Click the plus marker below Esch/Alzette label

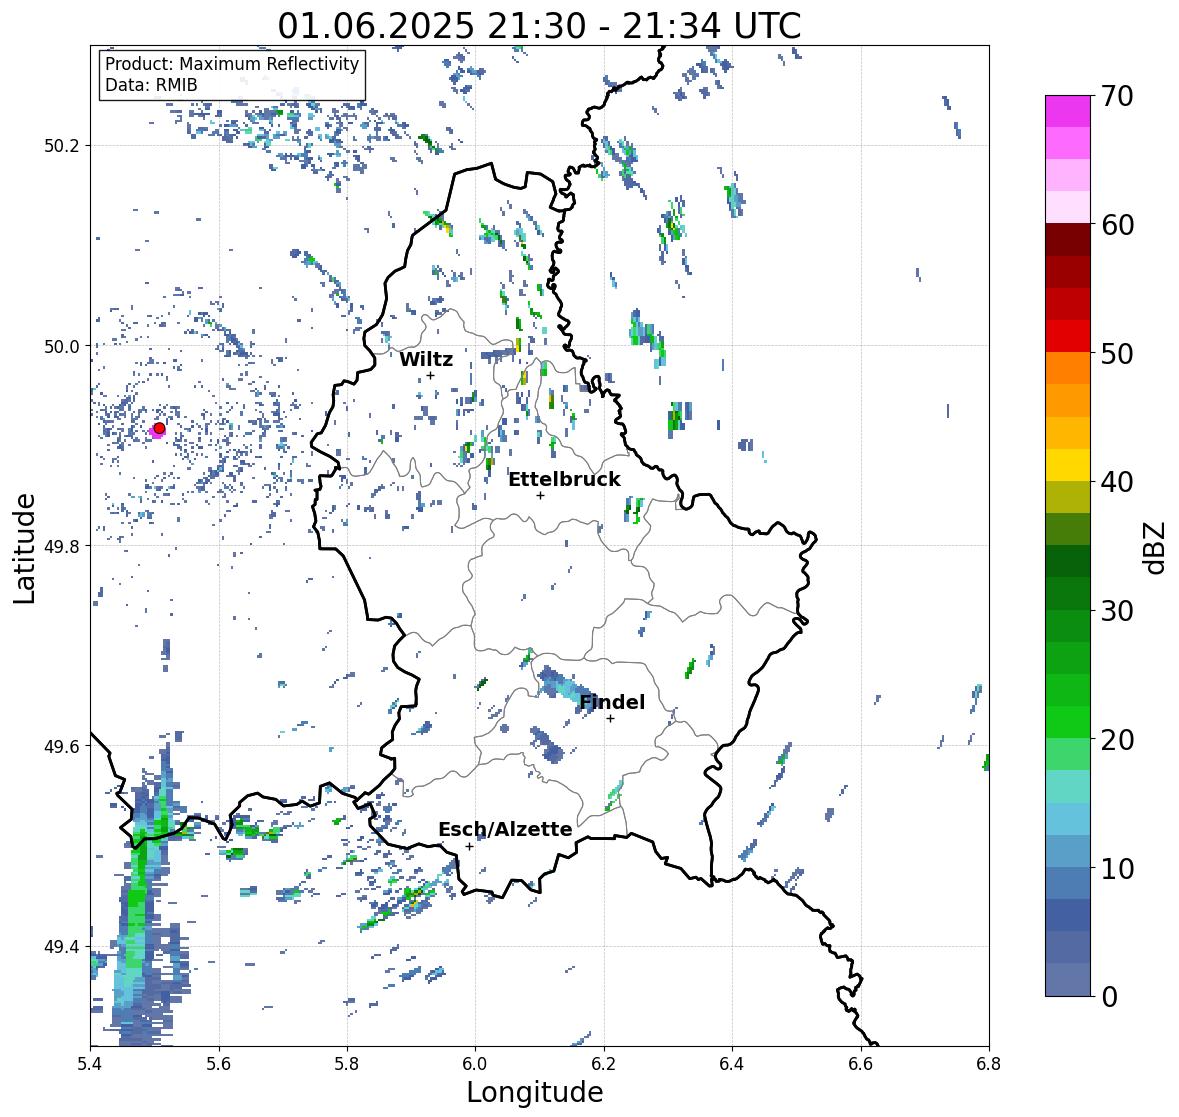(469, 846)
